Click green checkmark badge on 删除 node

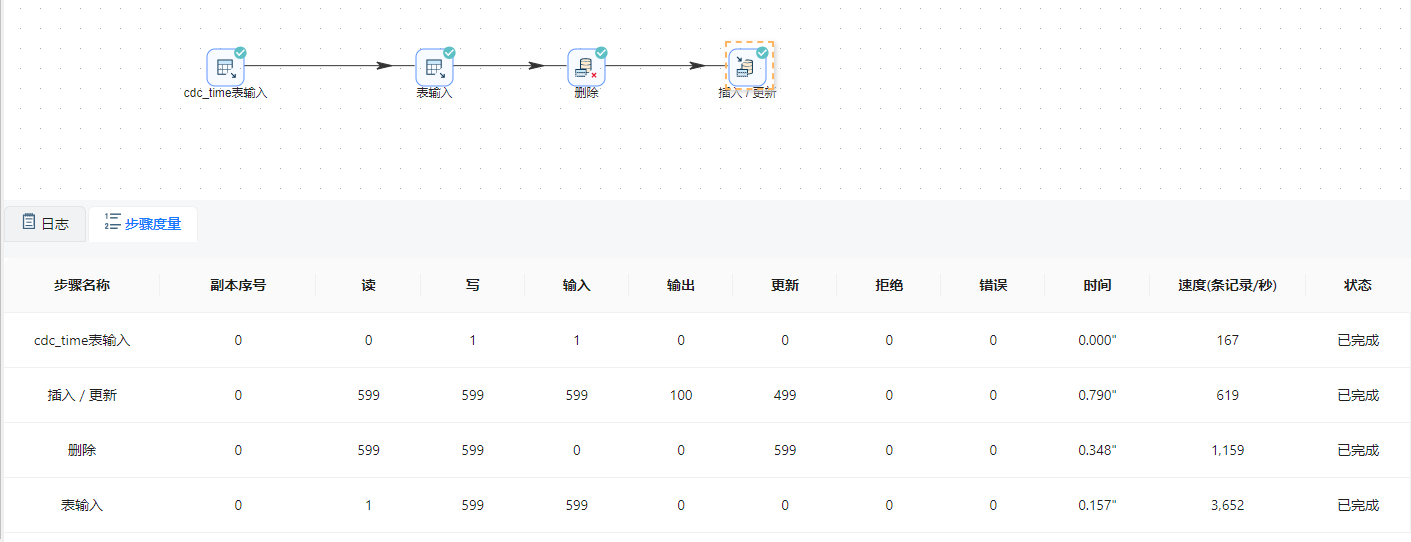(601, 53)
